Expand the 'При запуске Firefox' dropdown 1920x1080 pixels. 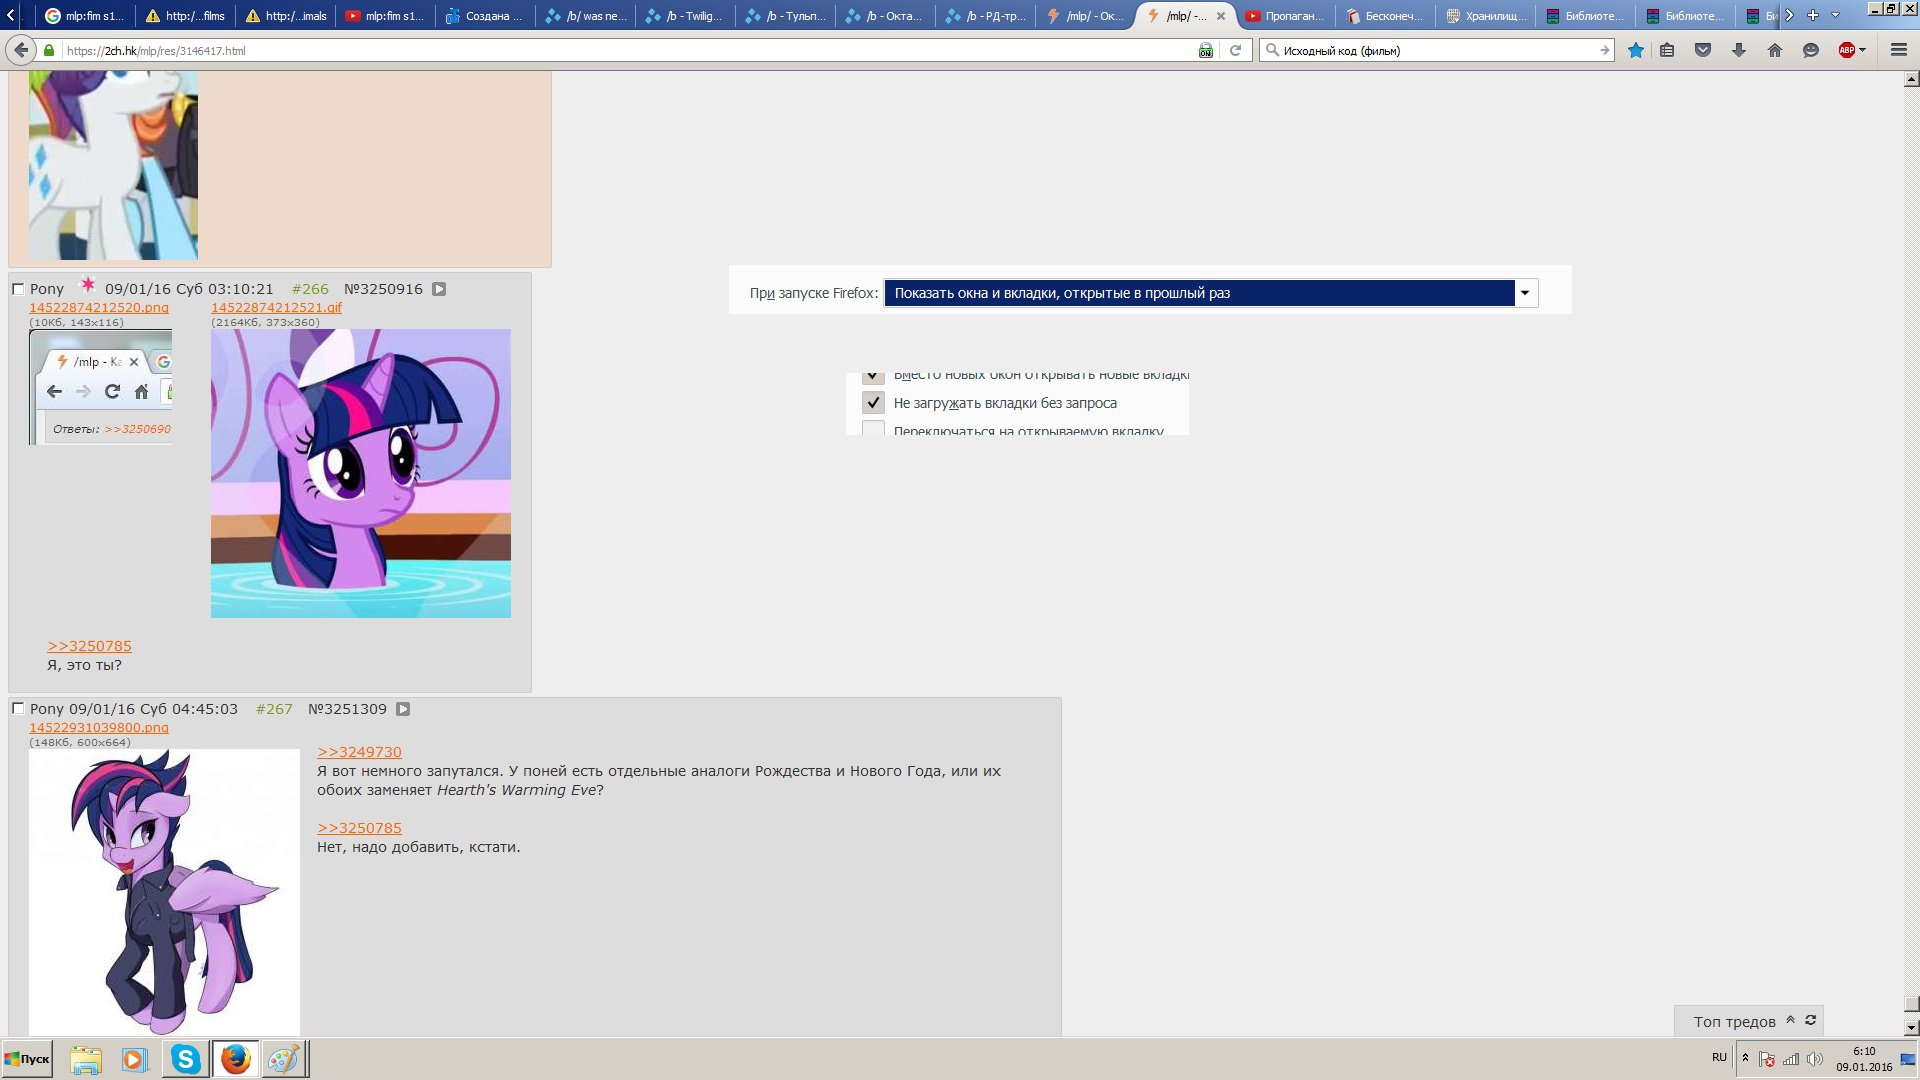coord(1524,293)
